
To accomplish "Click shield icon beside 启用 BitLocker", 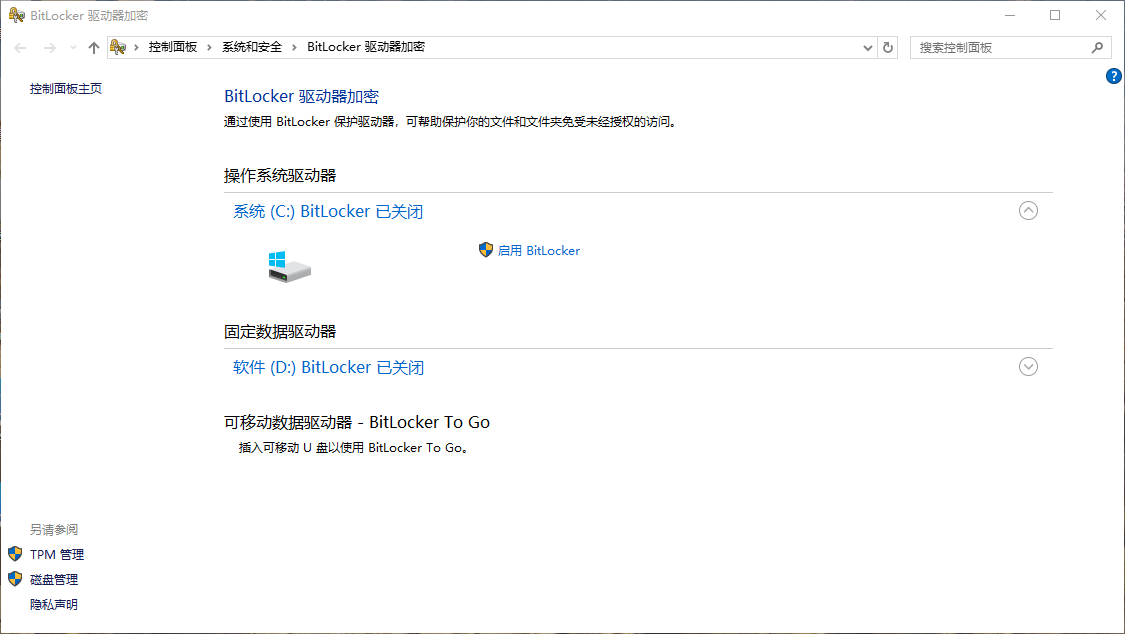I will 486,250.
